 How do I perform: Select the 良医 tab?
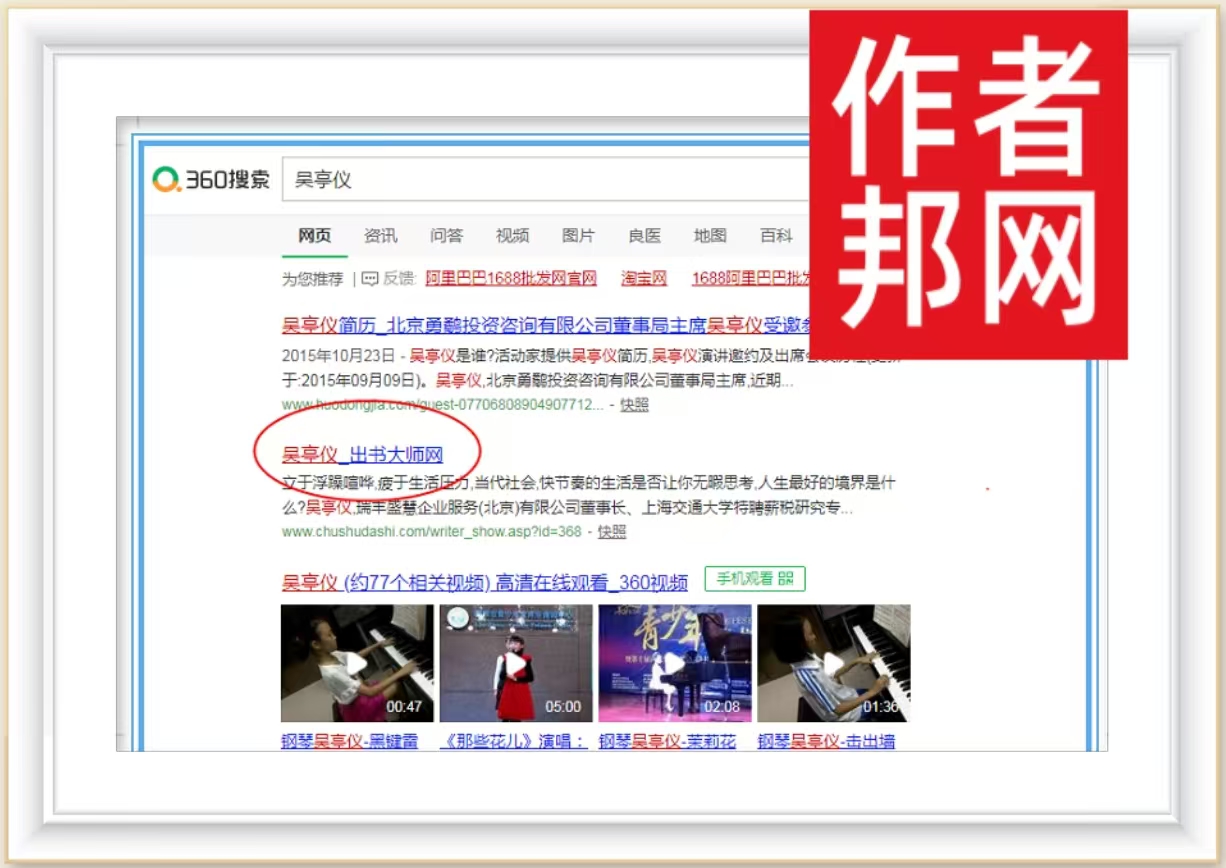pyautogui.click(x=644, y=236)
